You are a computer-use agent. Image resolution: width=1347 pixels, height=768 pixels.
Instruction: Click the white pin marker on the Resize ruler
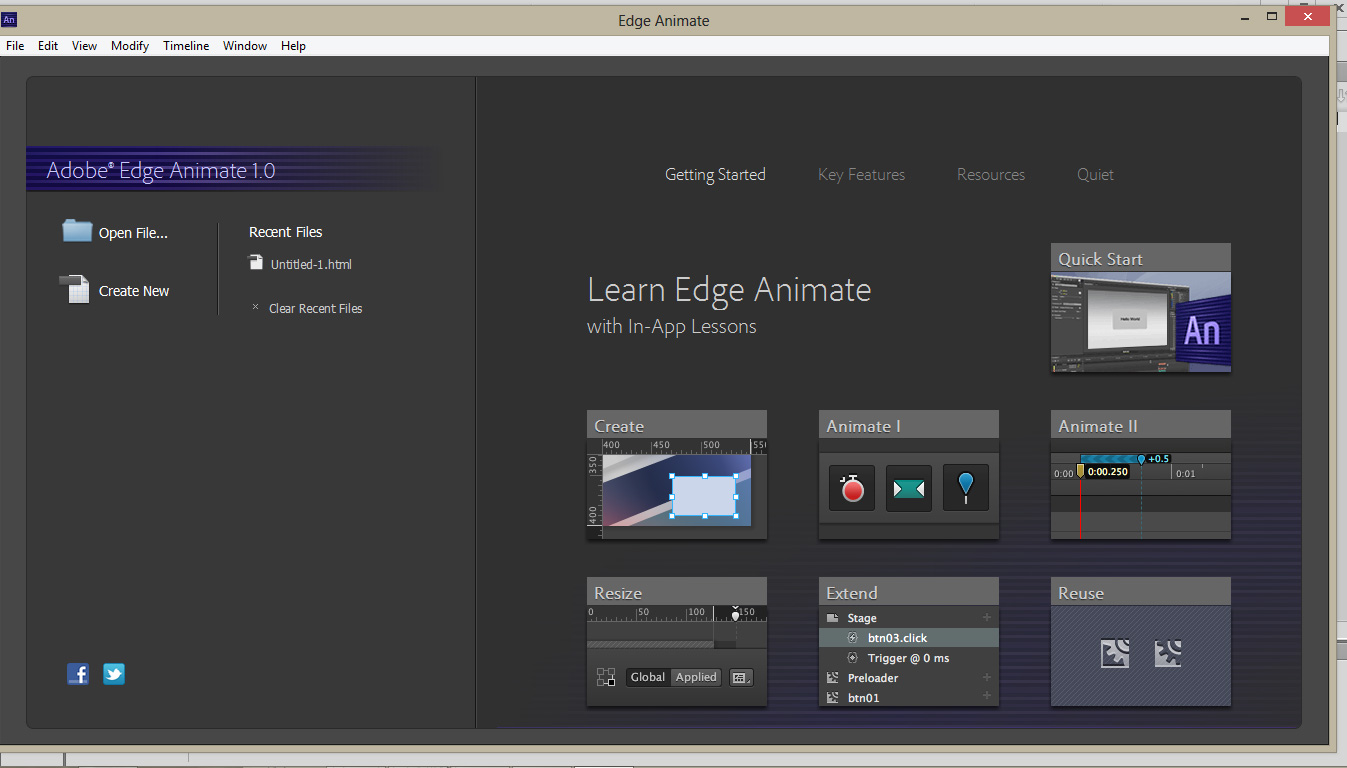[736, 614]
